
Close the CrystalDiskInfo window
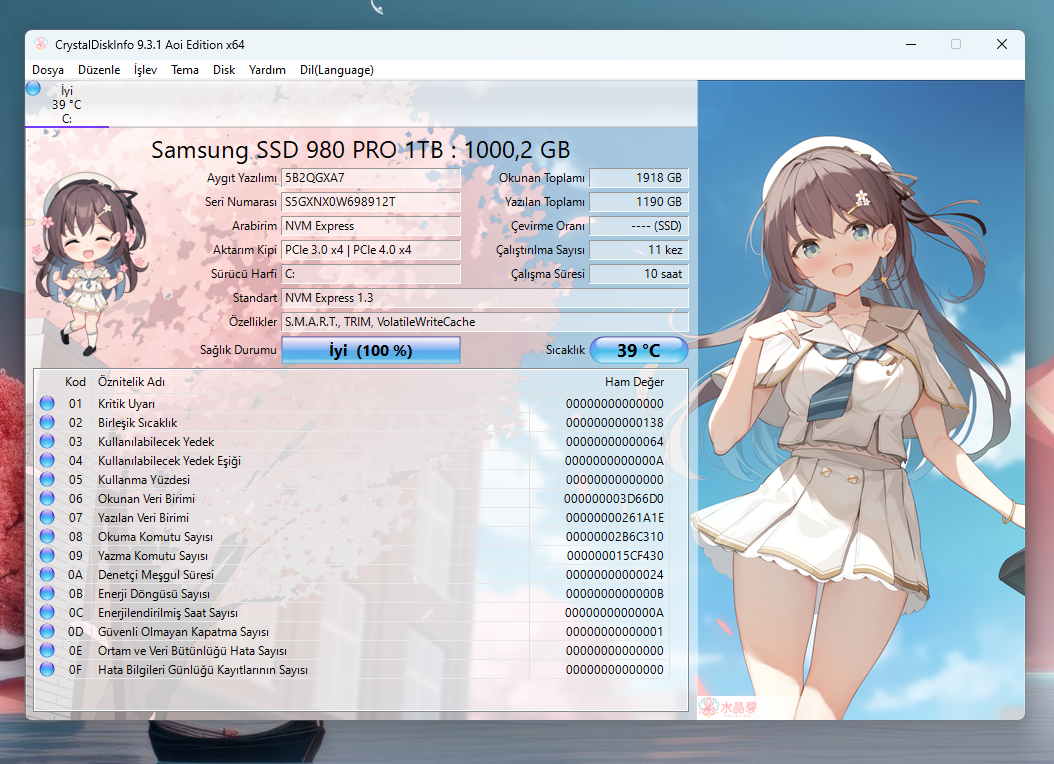pyautogui.click(x=1002, y=44)
